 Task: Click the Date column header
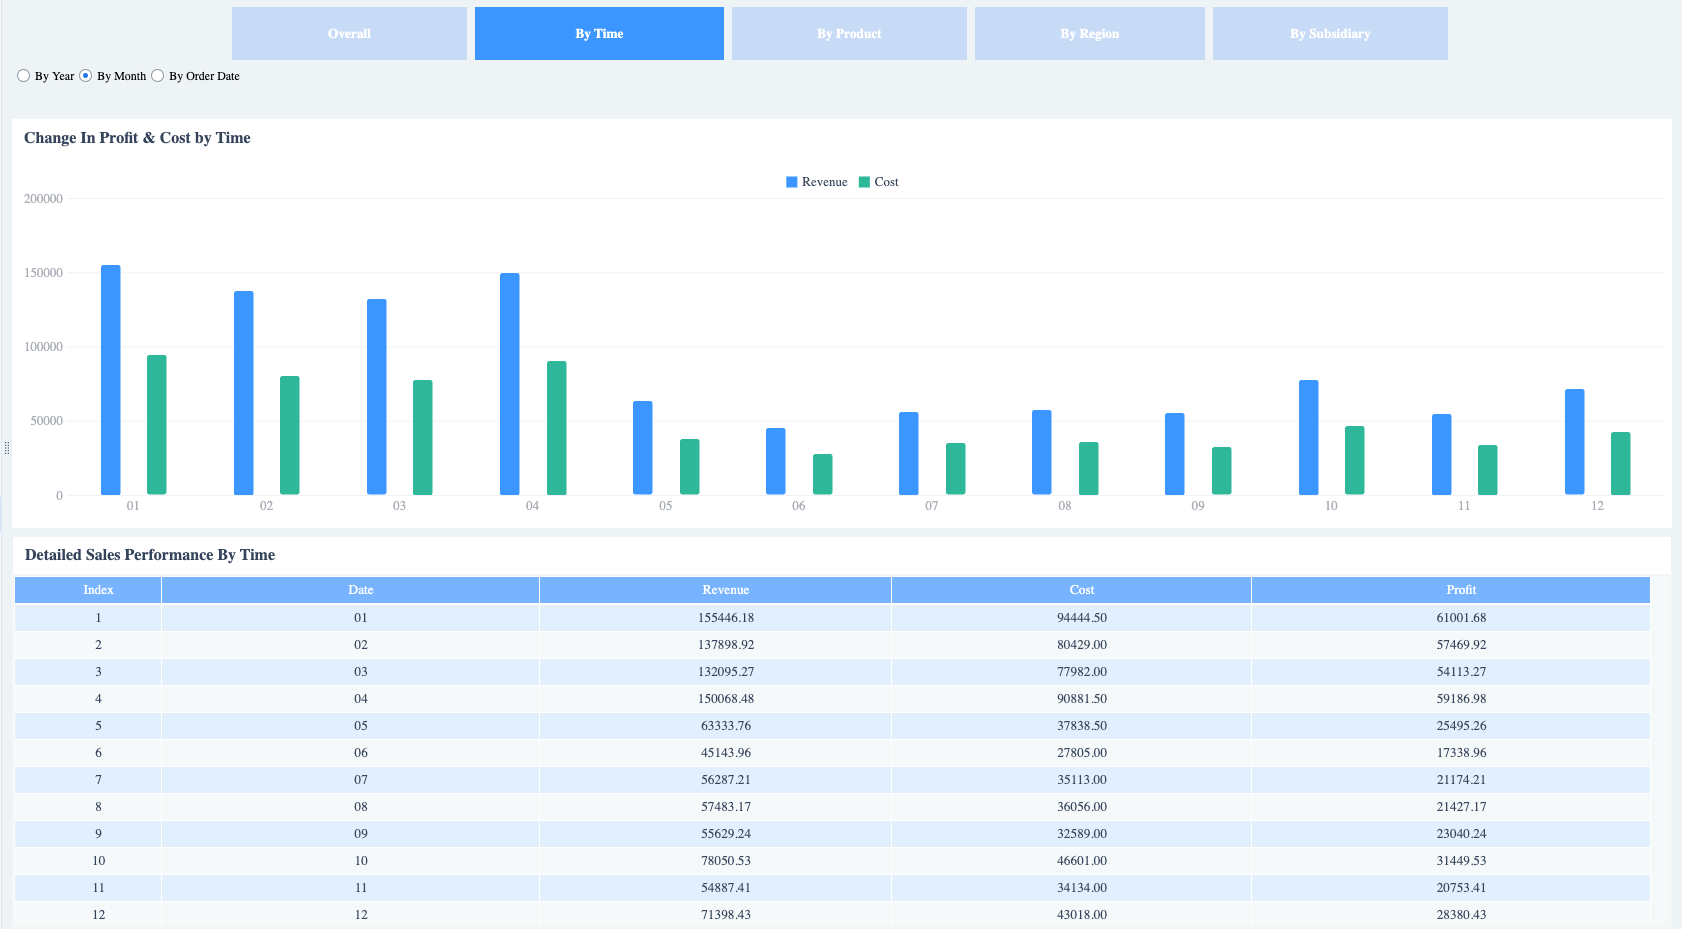pos(360,590)
